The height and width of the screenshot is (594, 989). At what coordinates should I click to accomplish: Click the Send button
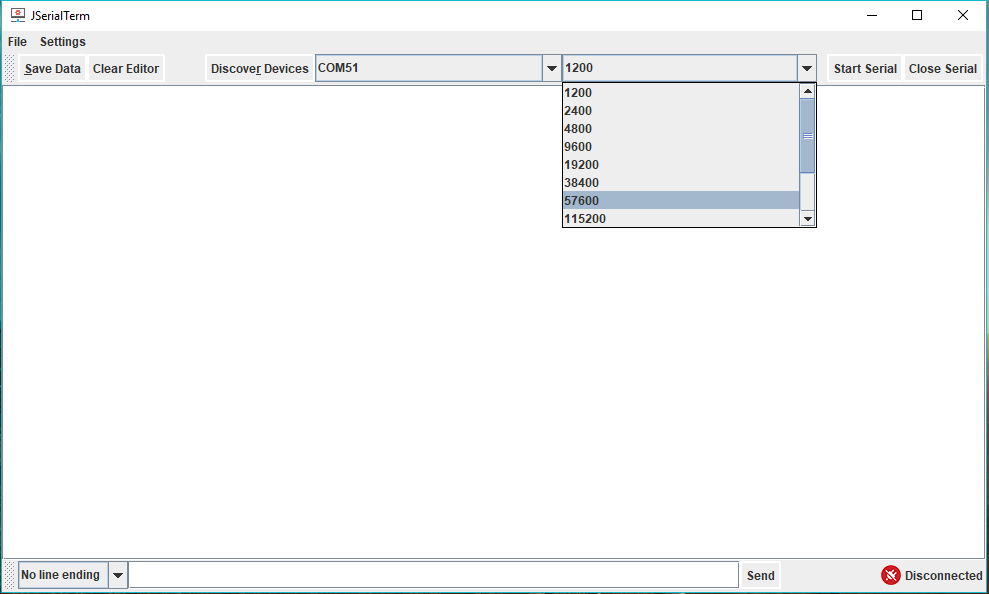click(760, 575)
